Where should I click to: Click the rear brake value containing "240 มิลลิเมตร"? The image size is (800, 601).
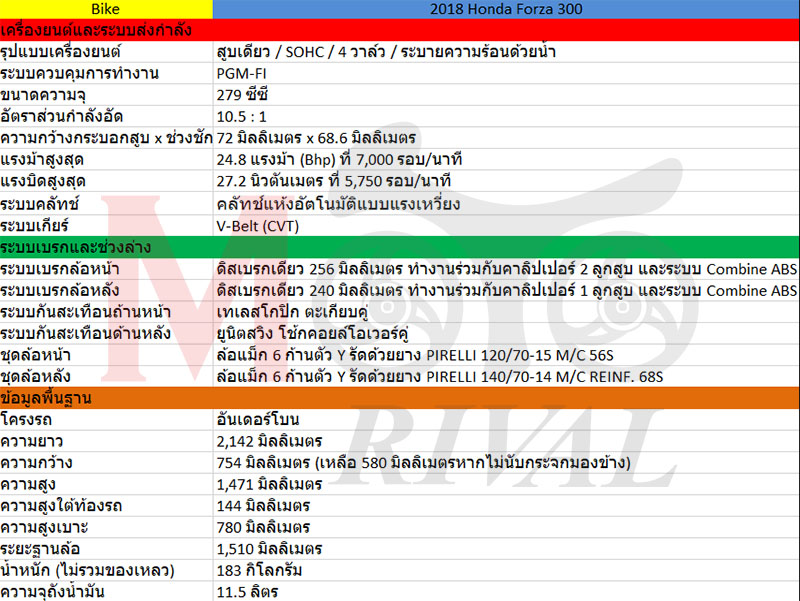(x=506, y=290)
